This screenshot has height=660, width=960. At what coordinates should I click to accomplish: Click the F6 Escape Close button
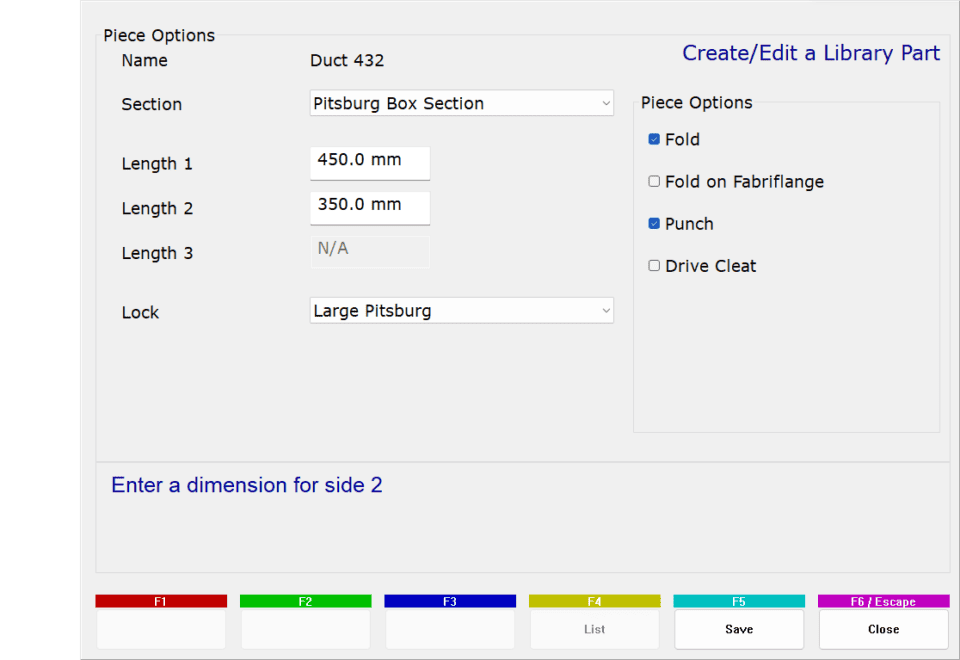click(x=883, y=629)
